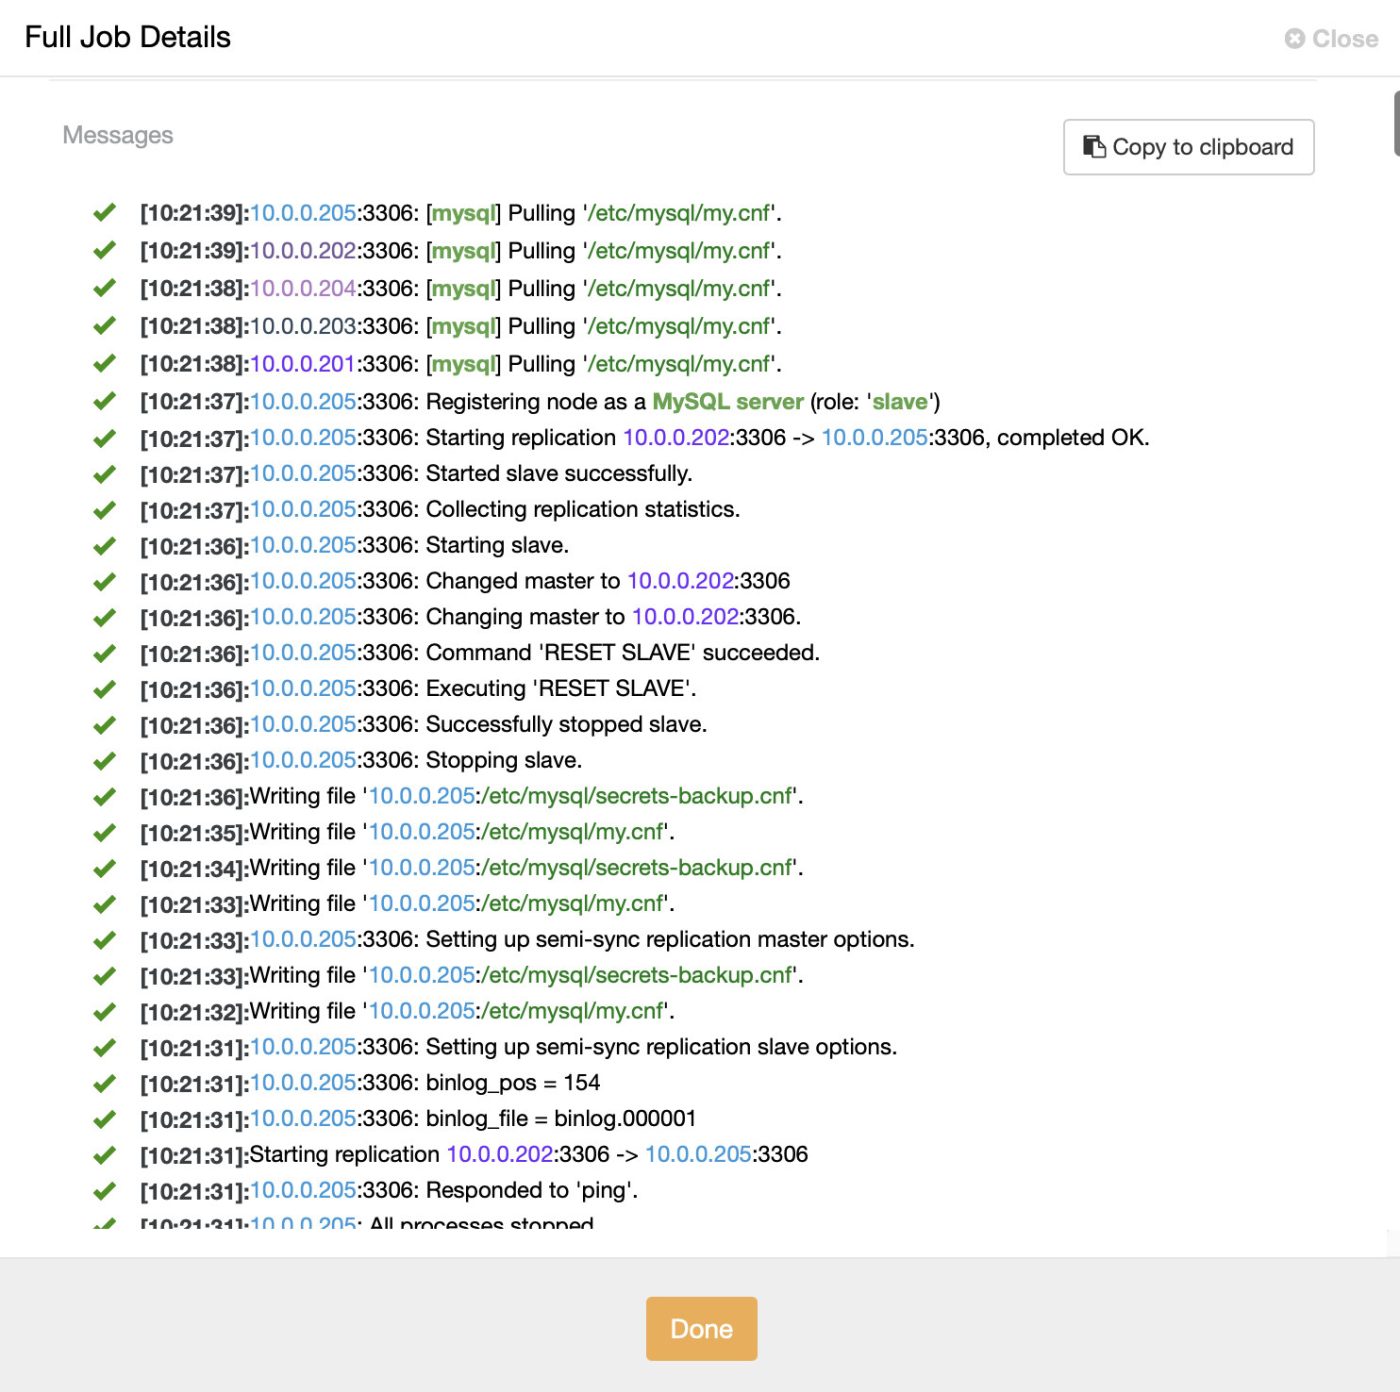Click the 'mysql' tag in the 10.0.0.201 line
This screenshot has height=1392, width=1400.
pyautogui.click(x=464, y=363)
